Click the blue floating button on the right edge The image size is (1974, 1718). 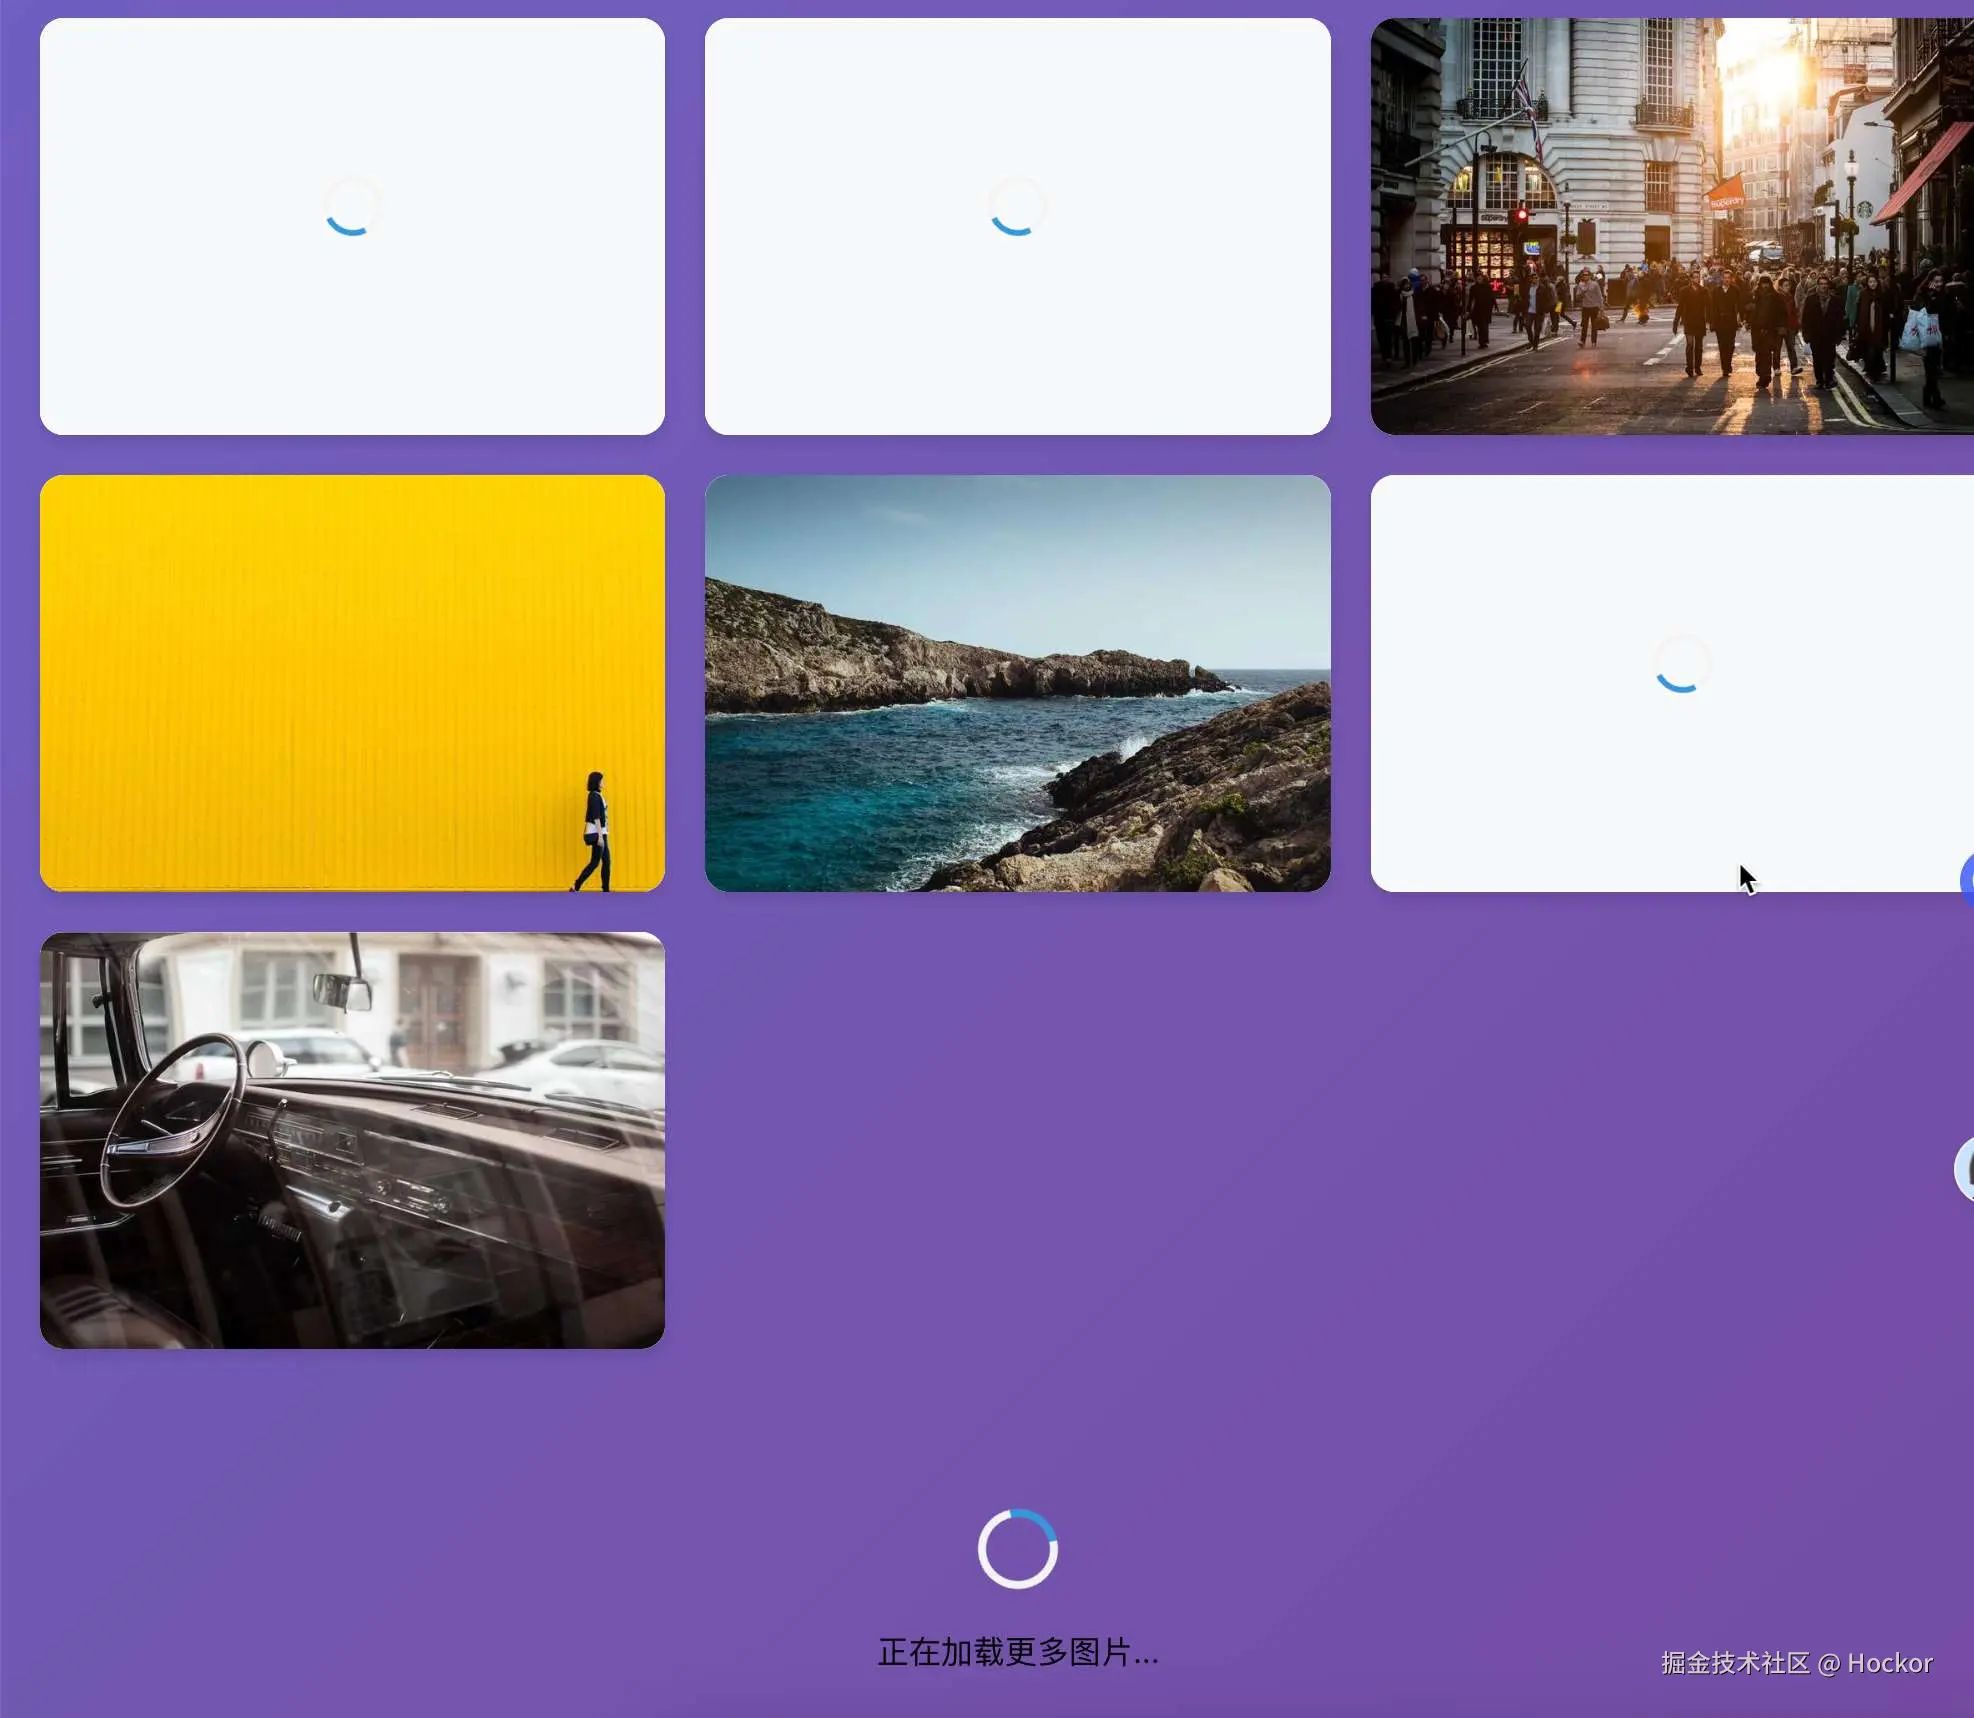pyautogui.click(x=1967, y=880)
